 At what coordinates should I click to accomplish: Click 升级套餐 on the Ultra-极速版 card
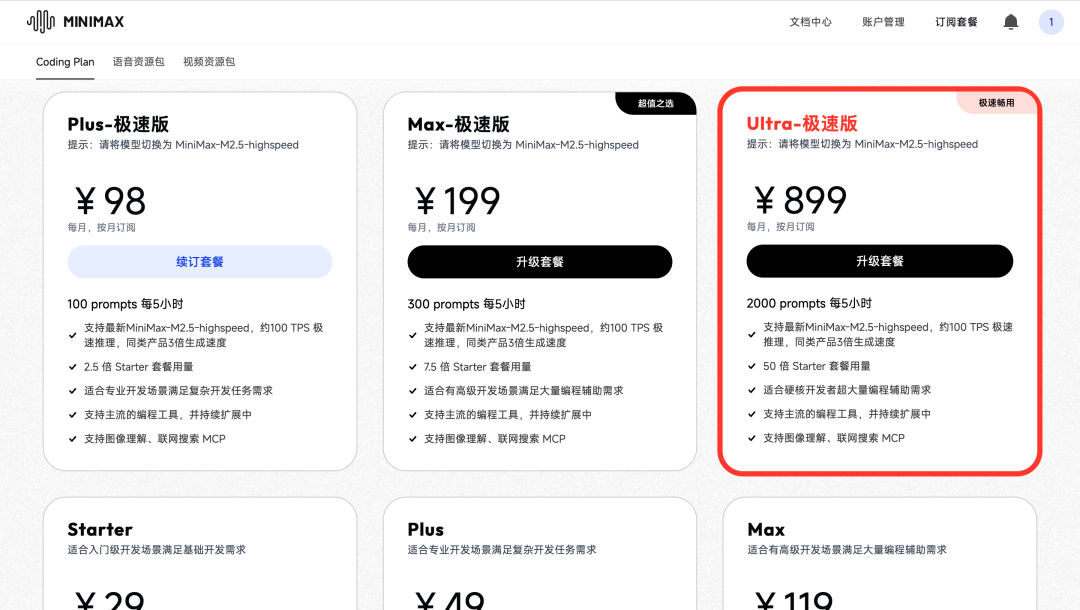click(x=880, y=261)
